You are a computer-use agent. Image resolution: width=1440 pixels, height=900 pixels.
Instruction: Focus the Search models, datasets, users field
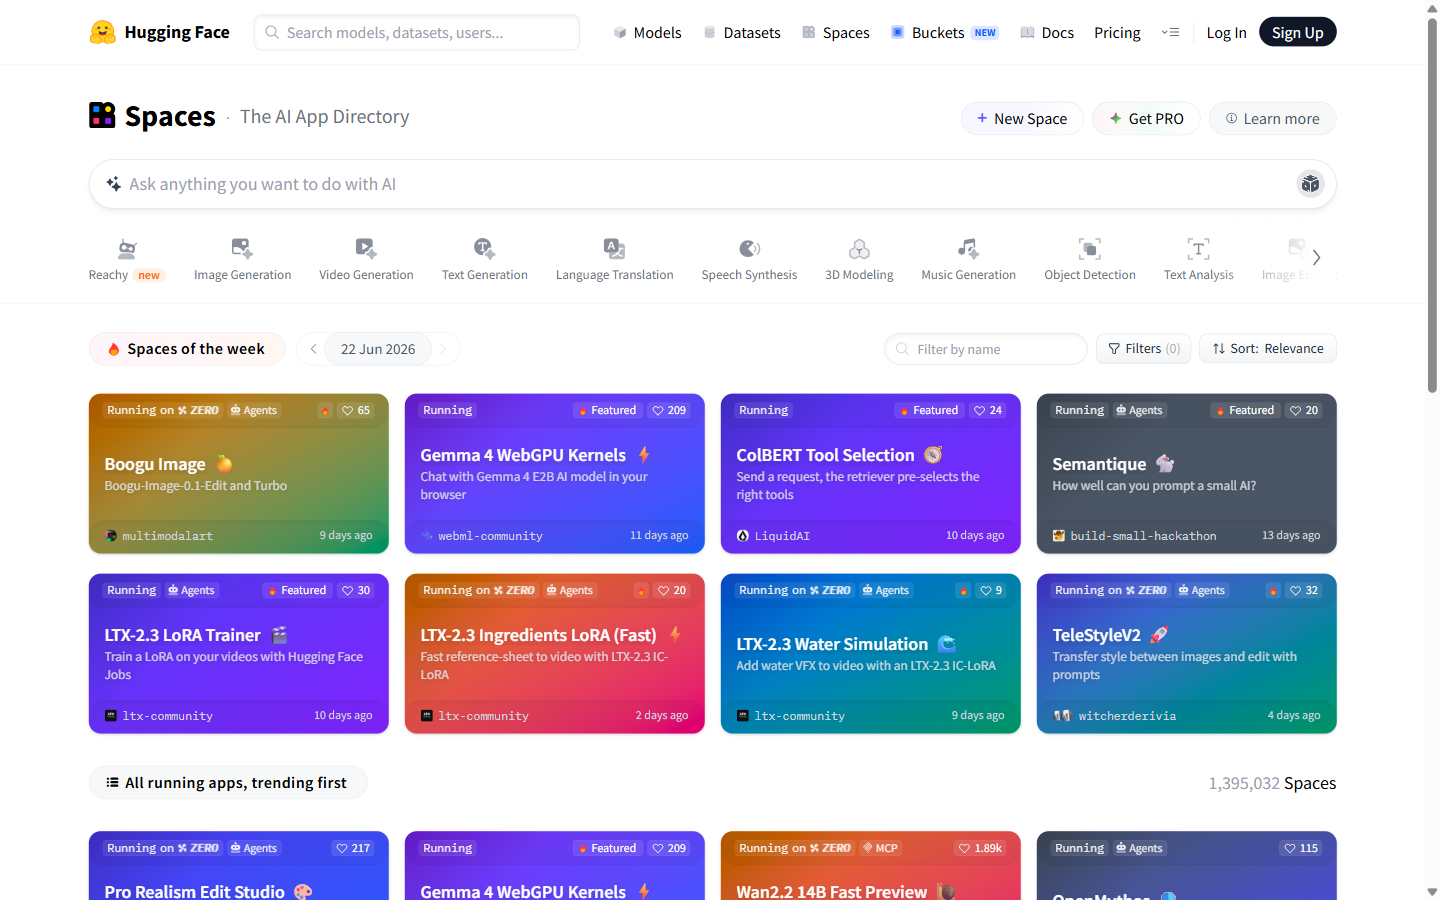point(417,32)
